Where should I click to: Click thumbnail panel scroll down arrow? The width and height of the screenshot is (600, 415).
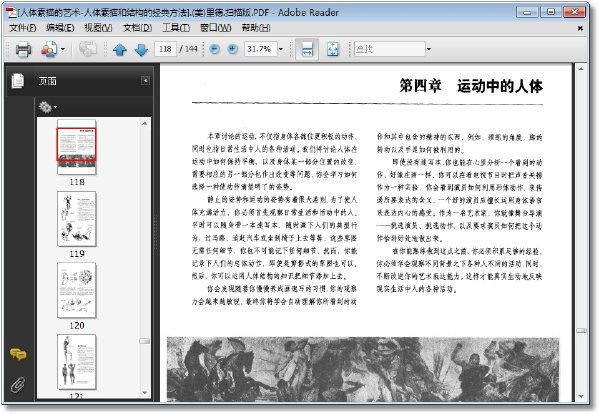pos(144,392)
